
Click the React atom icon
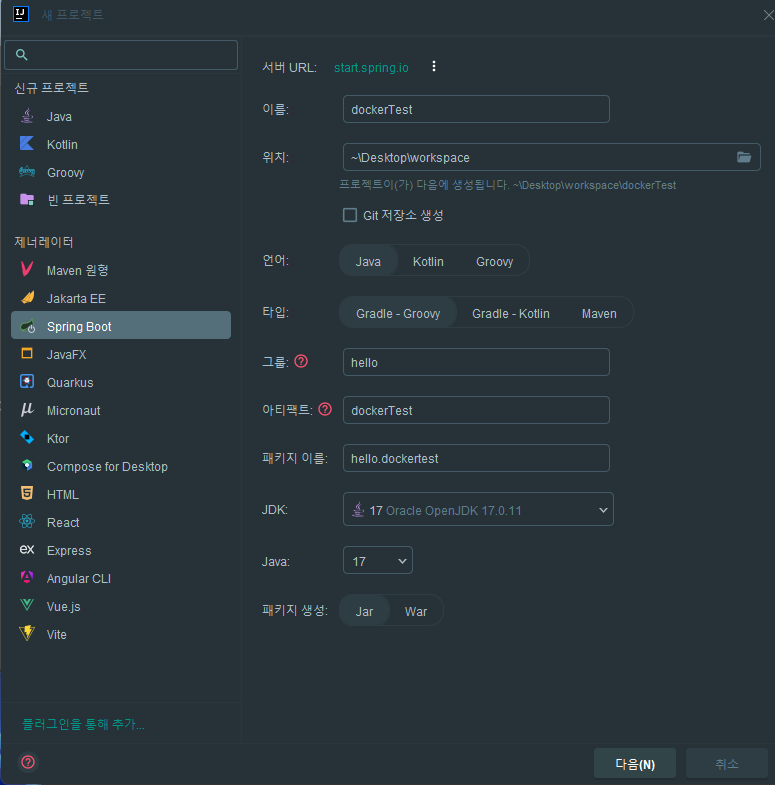click(x=27, y=522)
